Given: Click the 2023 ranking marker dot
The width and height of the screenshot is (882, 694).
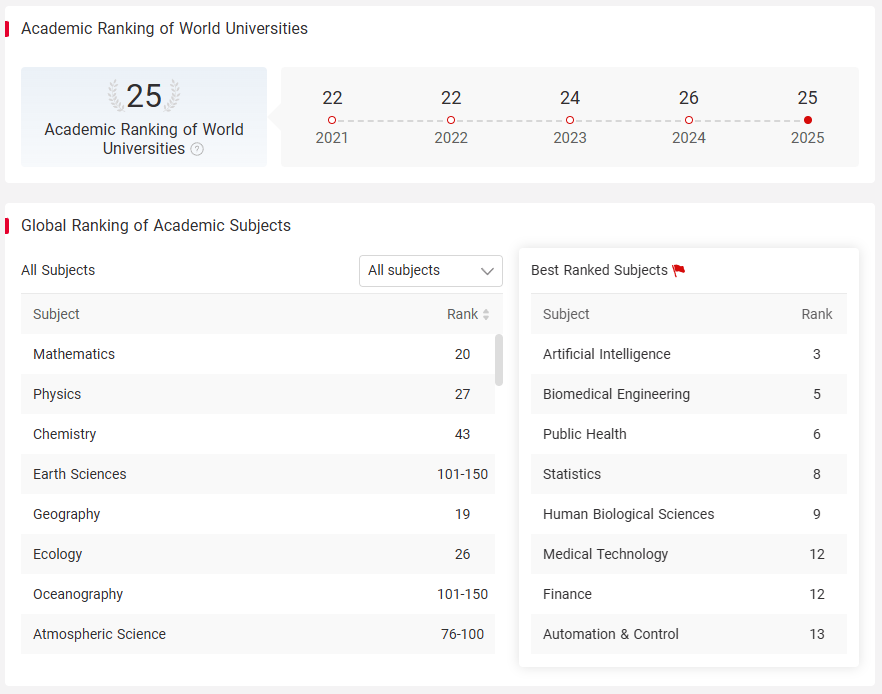Looking at the screenshot, I should click(x=570, y=120).
